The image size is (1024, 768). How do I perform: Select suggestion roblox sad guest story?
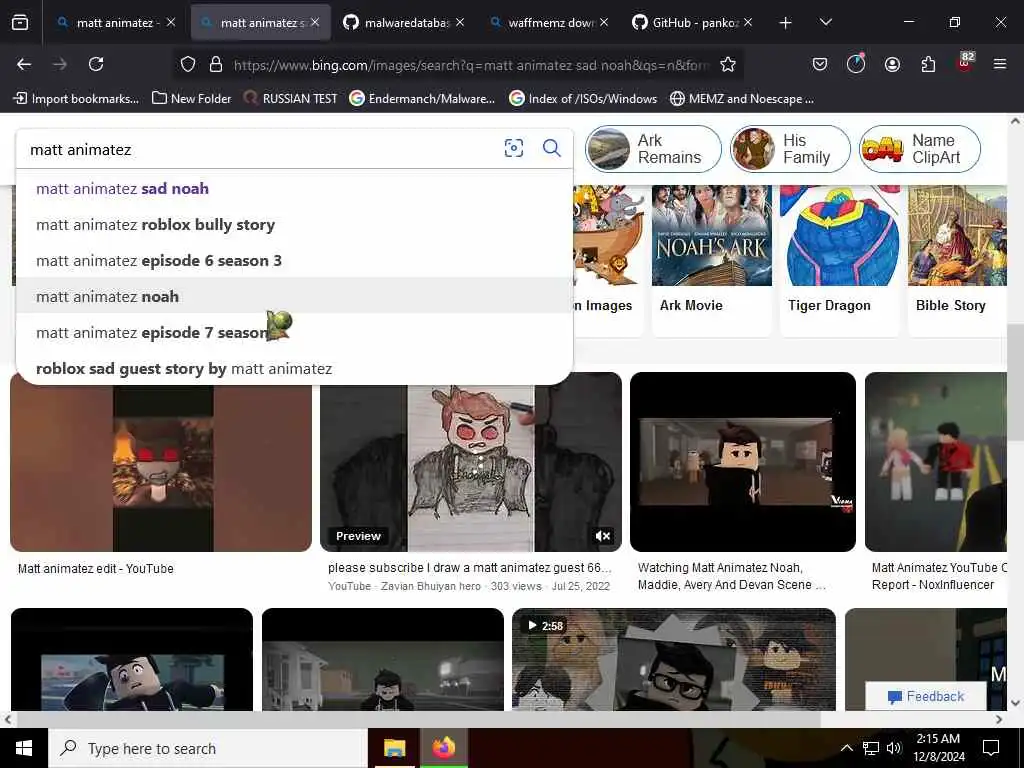(294, 368)
